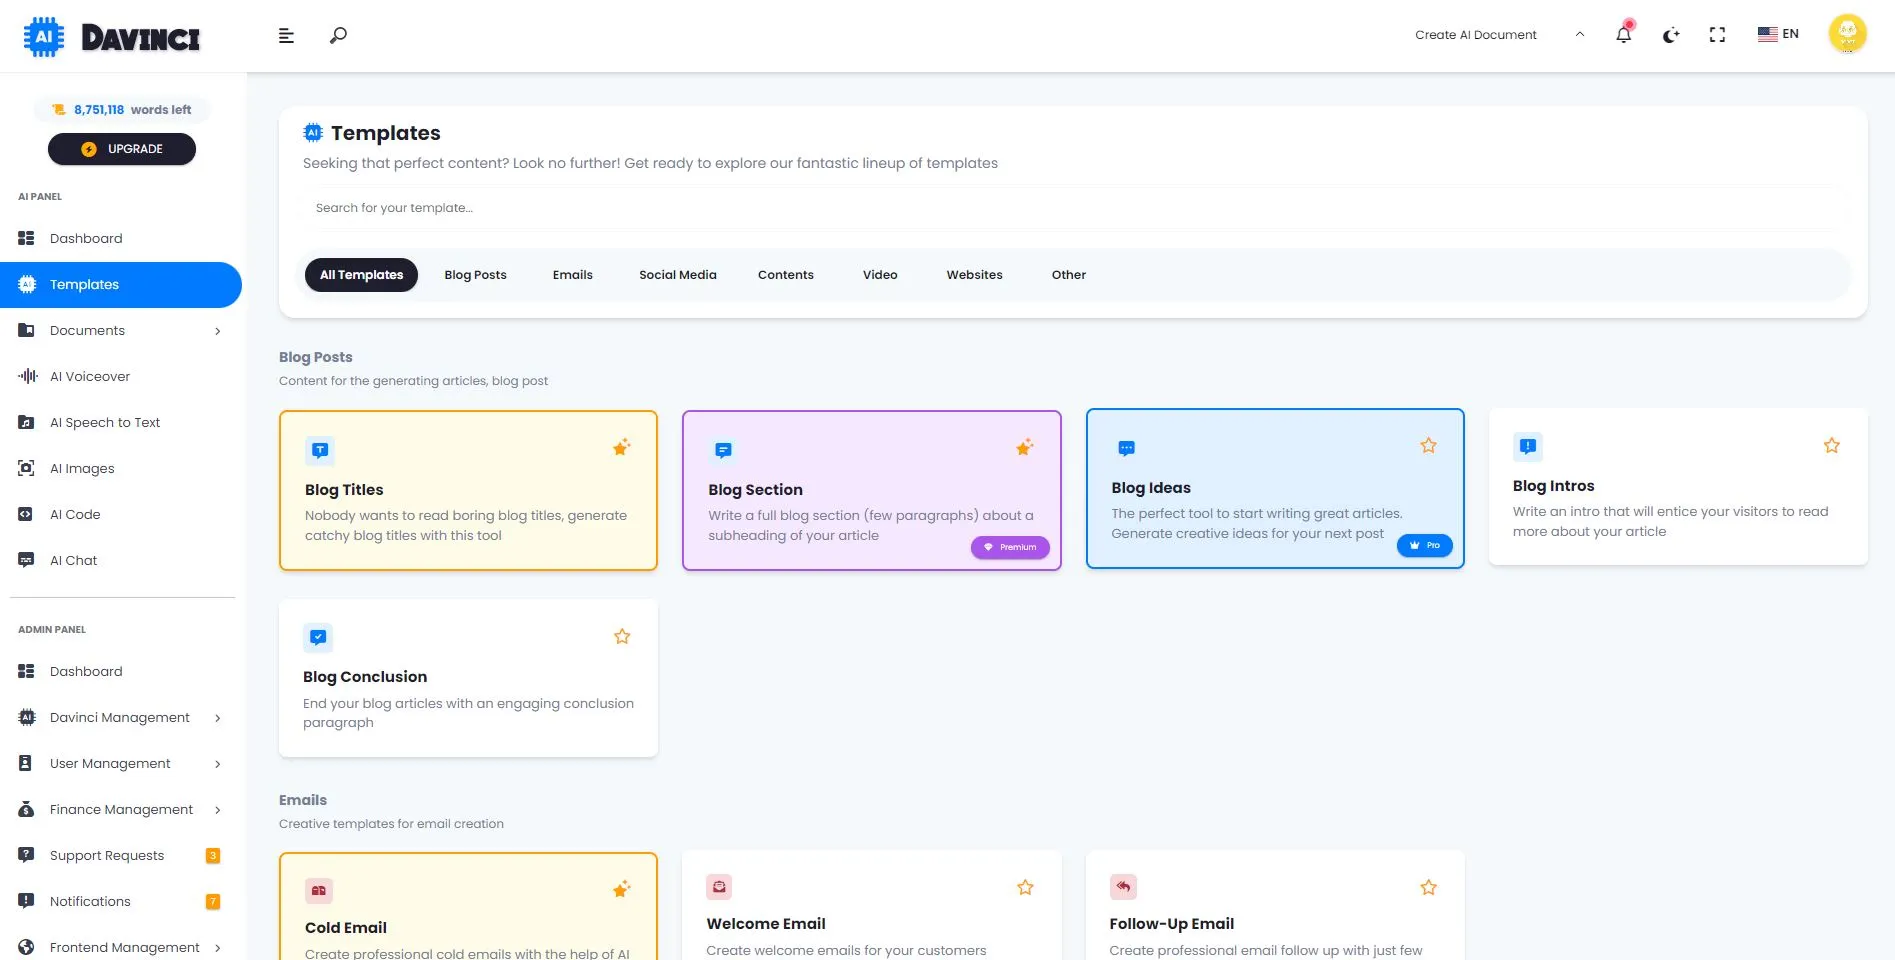Enter fullscreen mode via expand icon
This screenshot has width=1895, height=960.
1717,35
